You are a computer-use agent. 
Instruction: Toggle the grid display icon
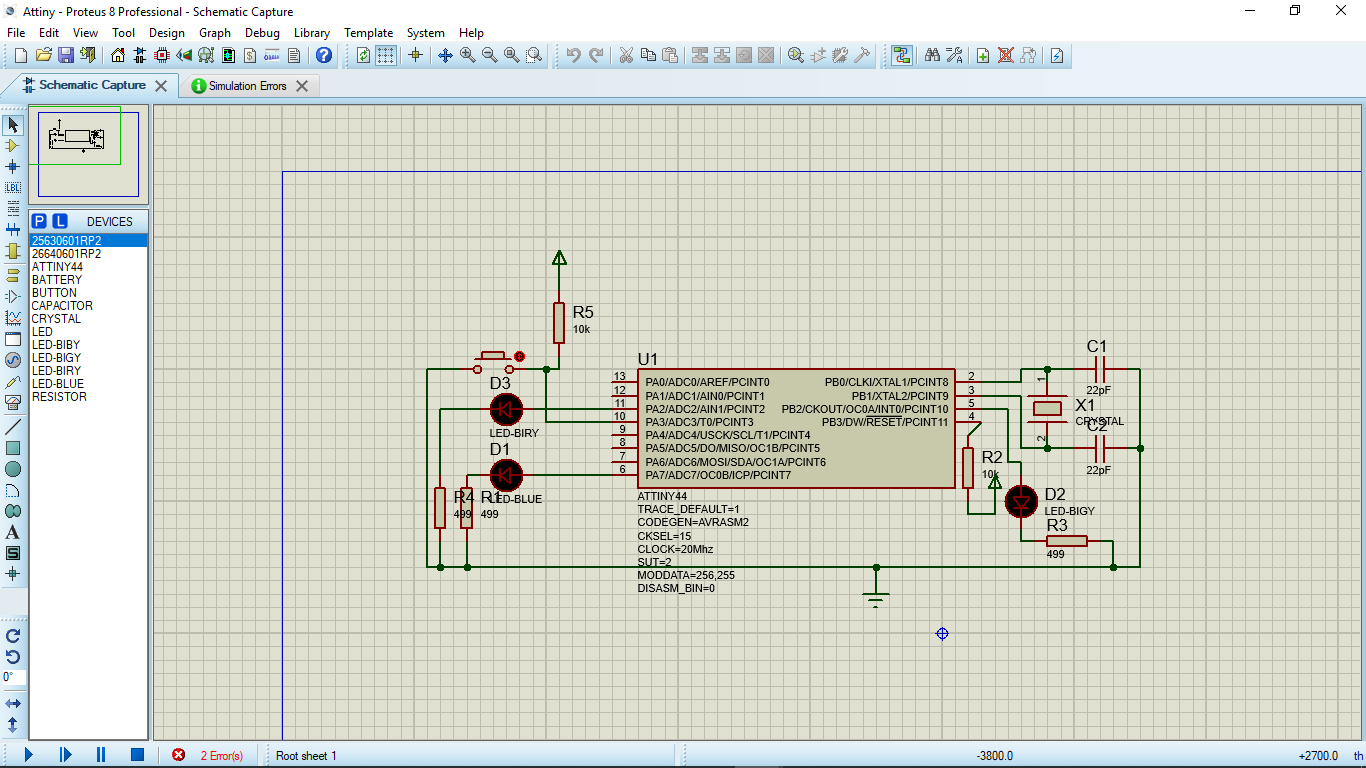(x=386, y=55)
